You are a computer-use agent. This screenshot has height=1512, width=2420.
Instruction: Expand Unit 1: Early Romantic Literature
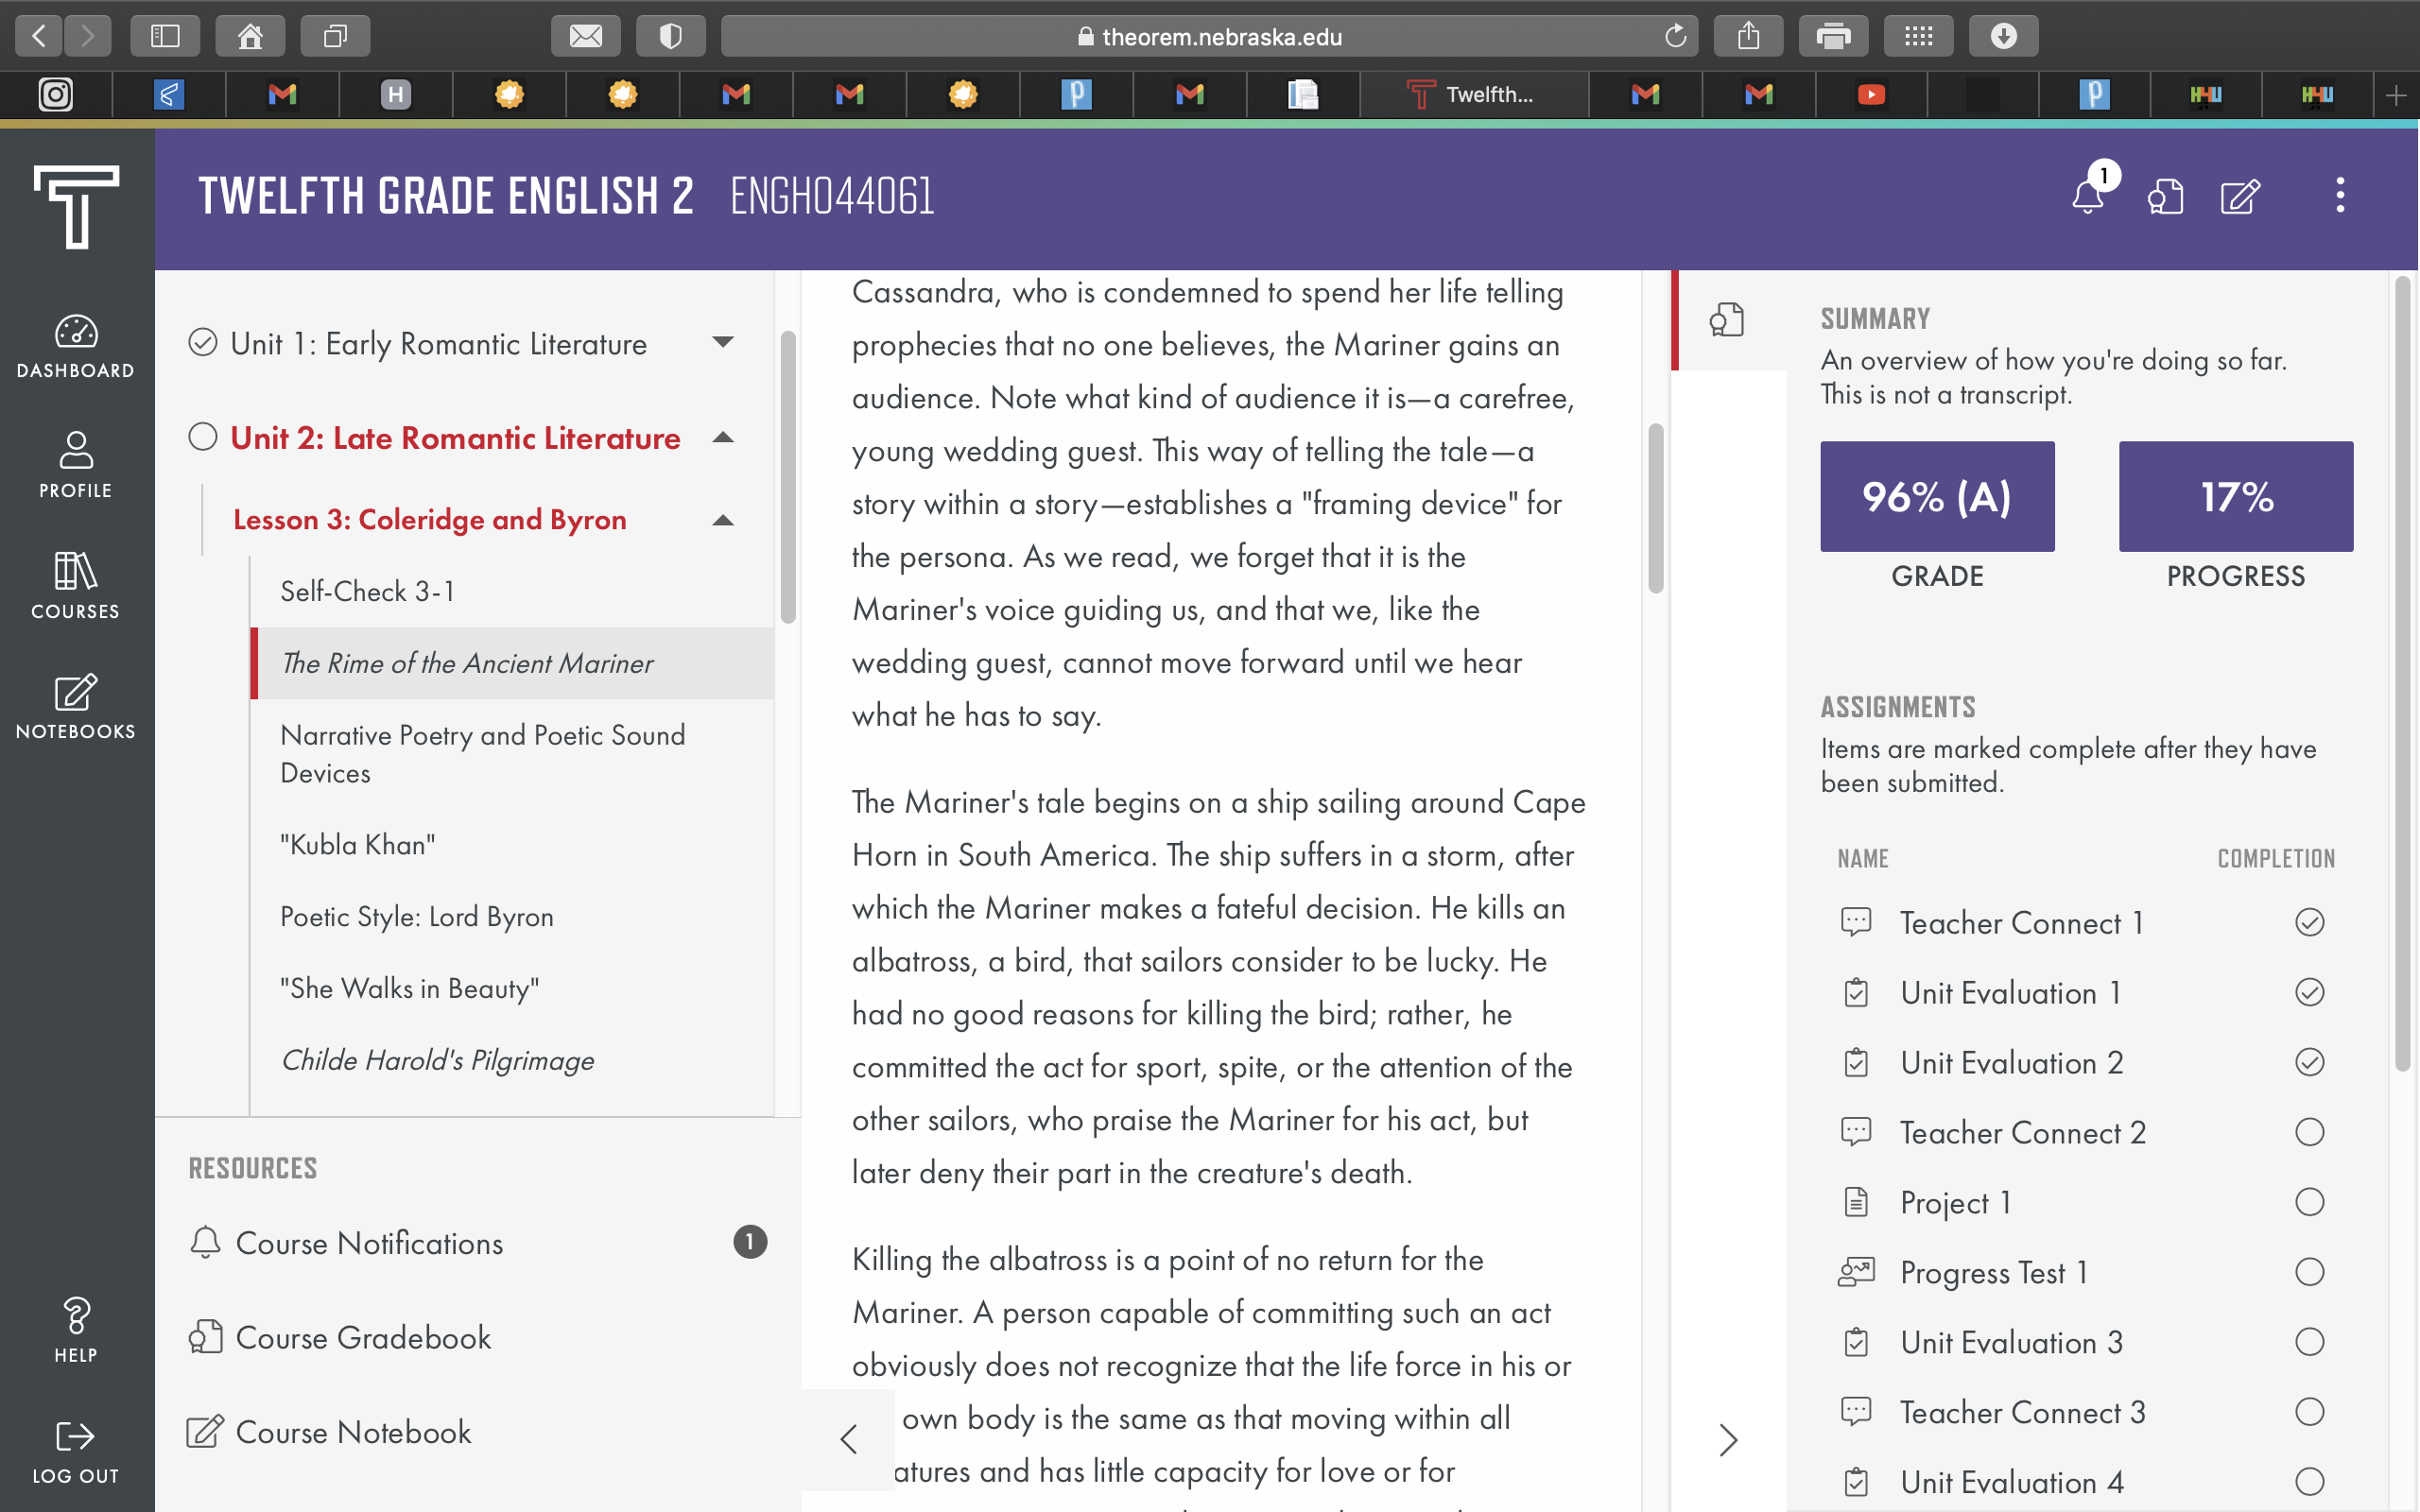pyautogui.click(x=723, y=343)
